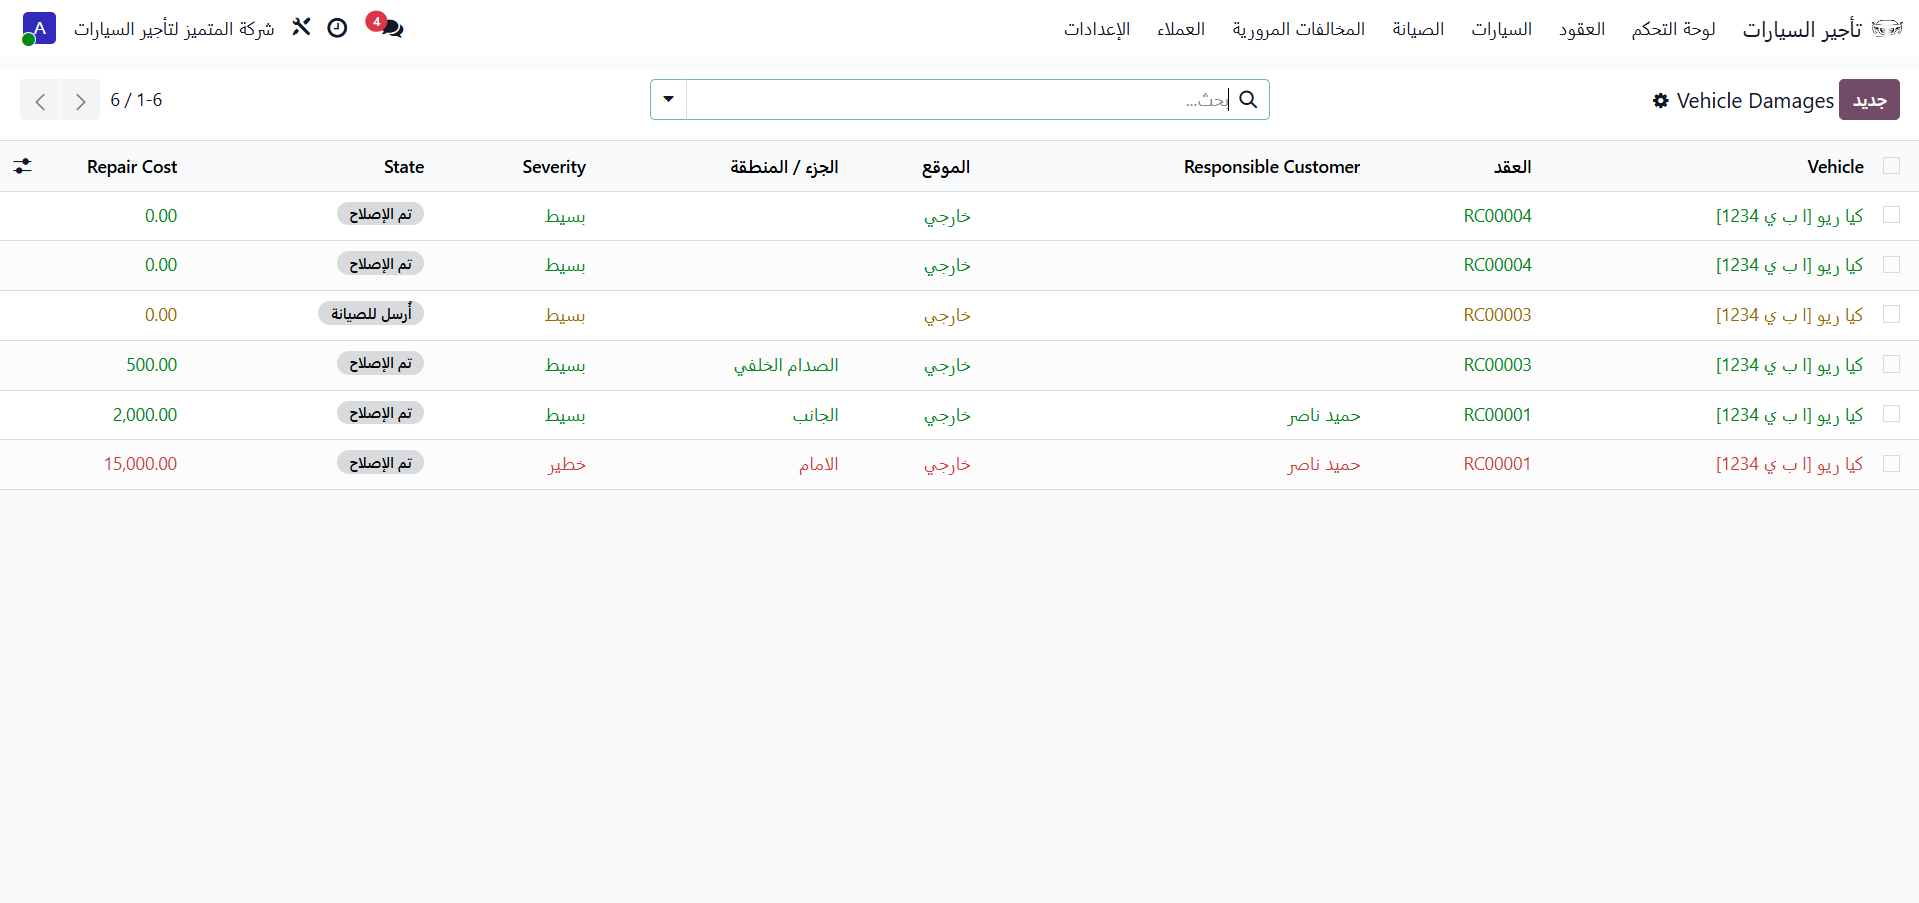Open the السيارات menu
Screen dimensions: 1919x903
coord(1501,29)
